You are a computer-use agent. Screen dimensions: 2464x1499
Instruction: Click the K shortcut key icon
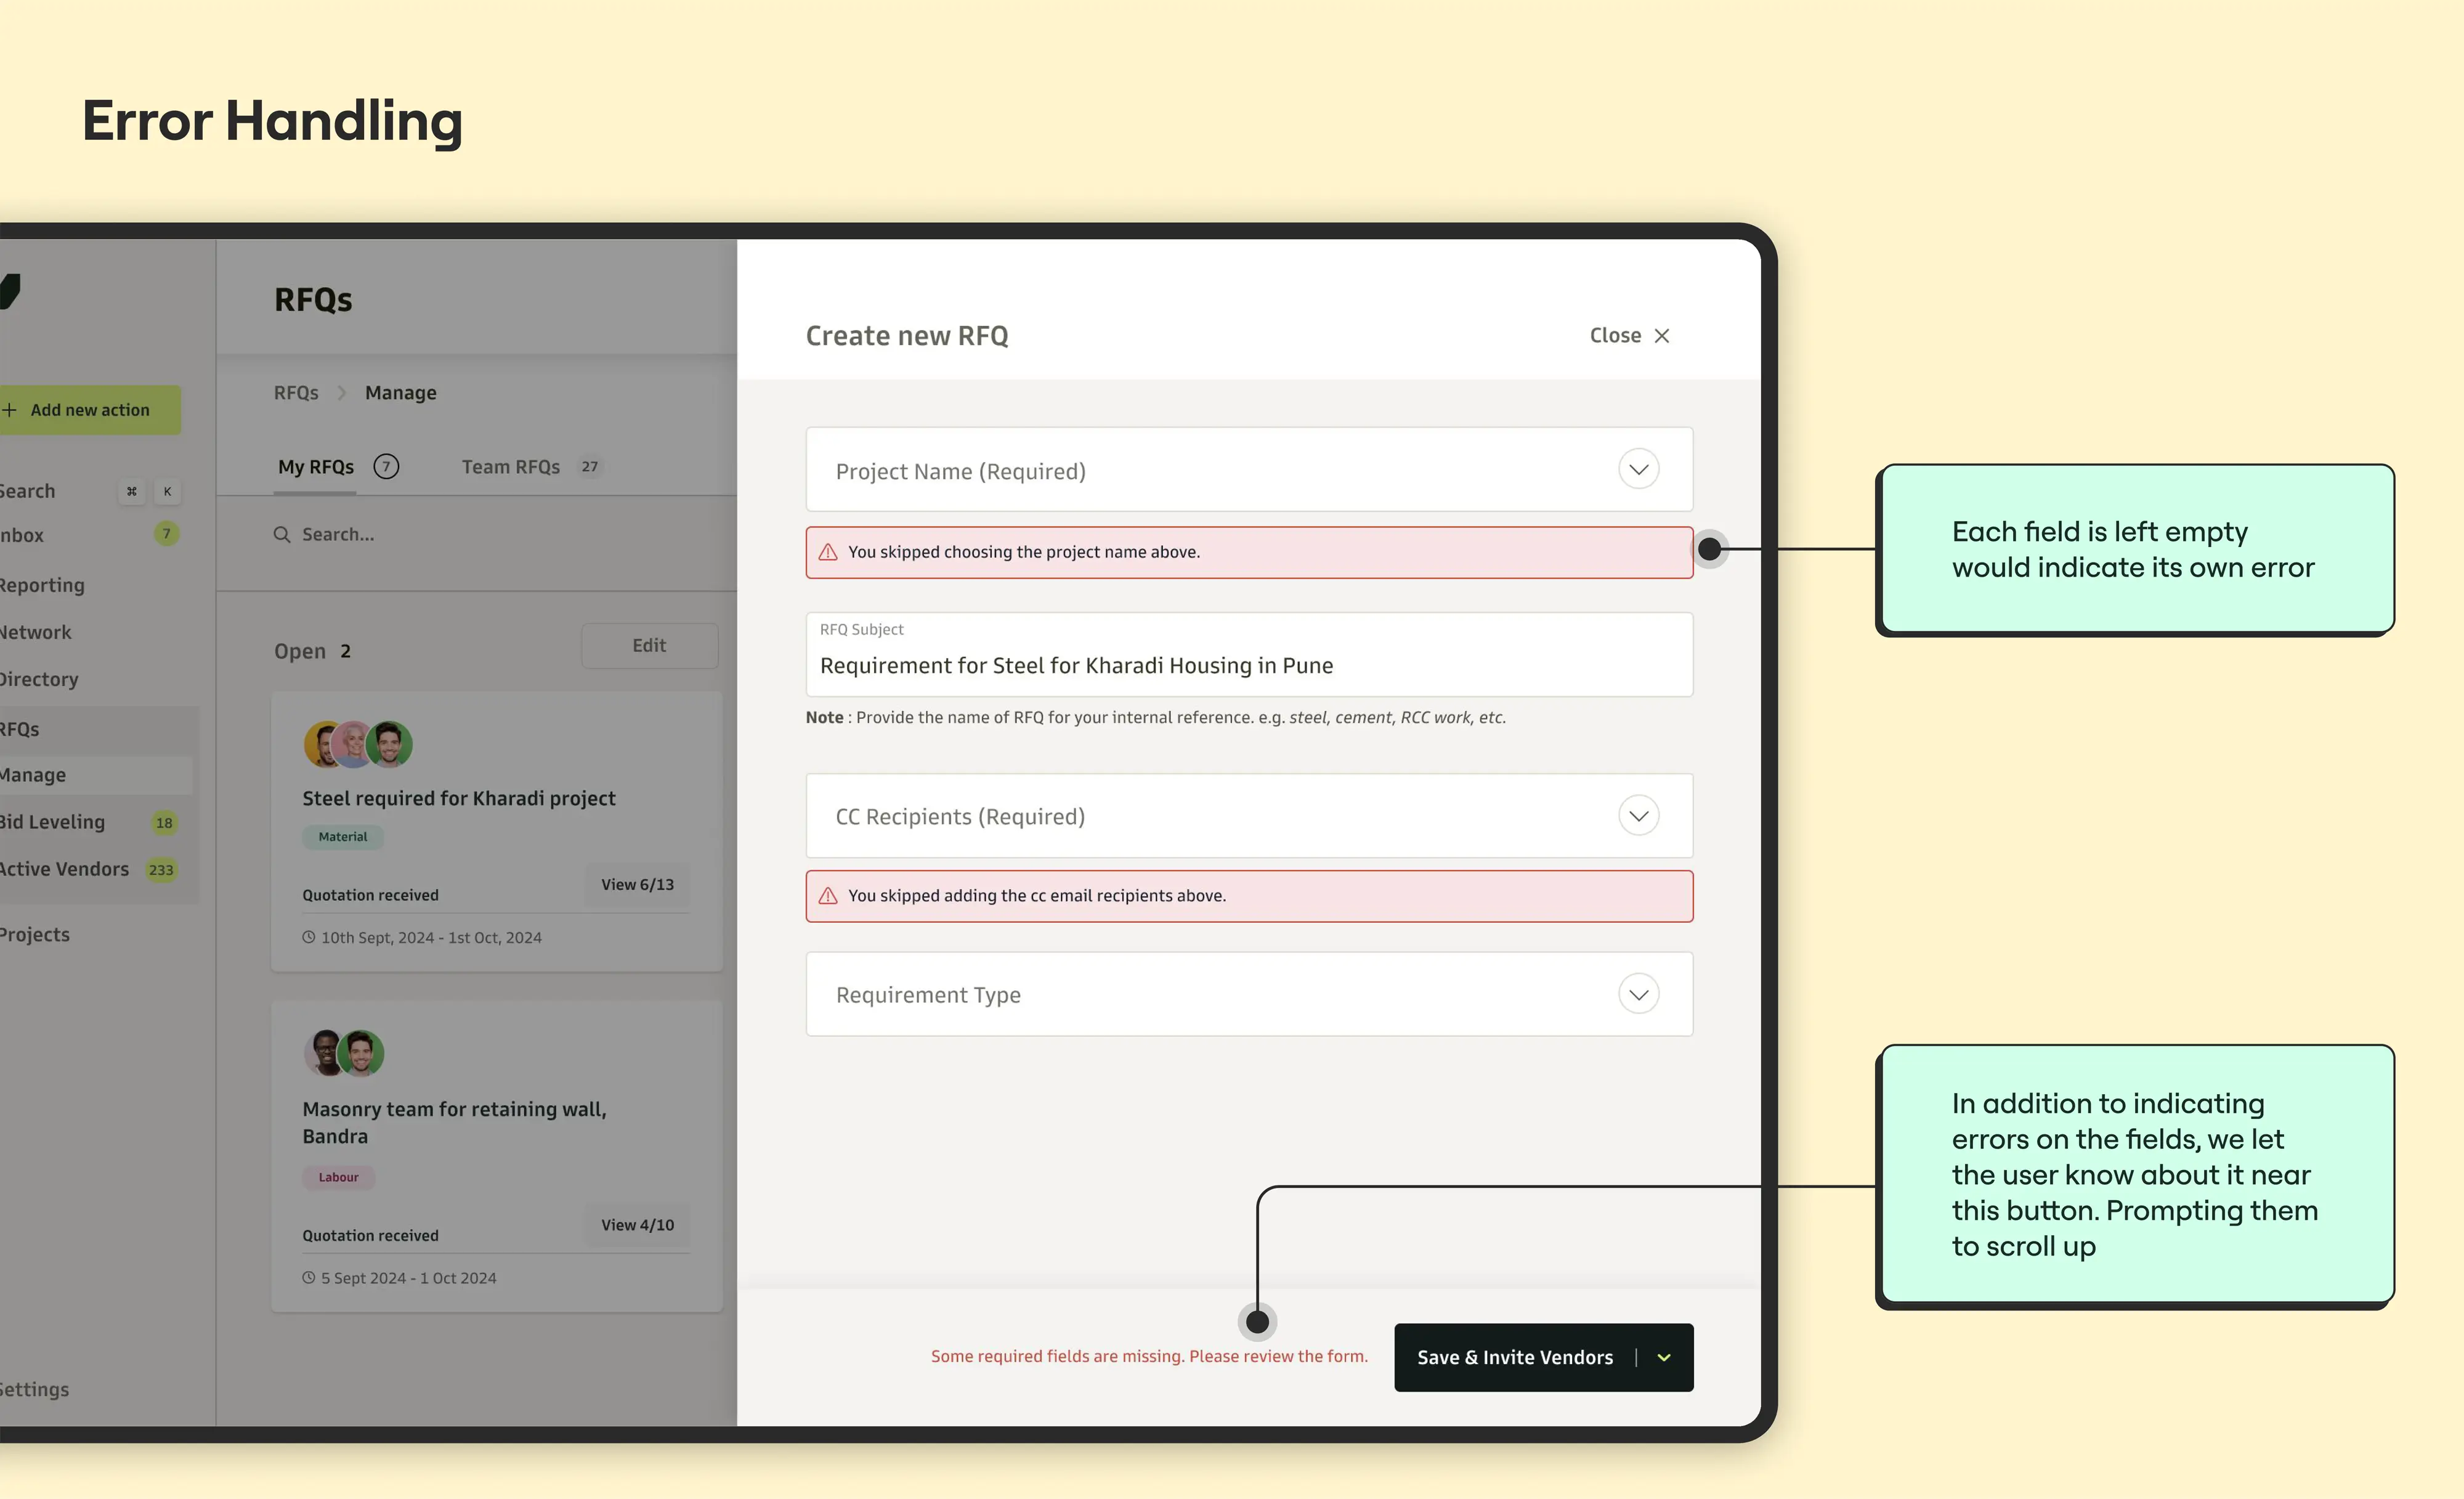[x=167, y=491]
